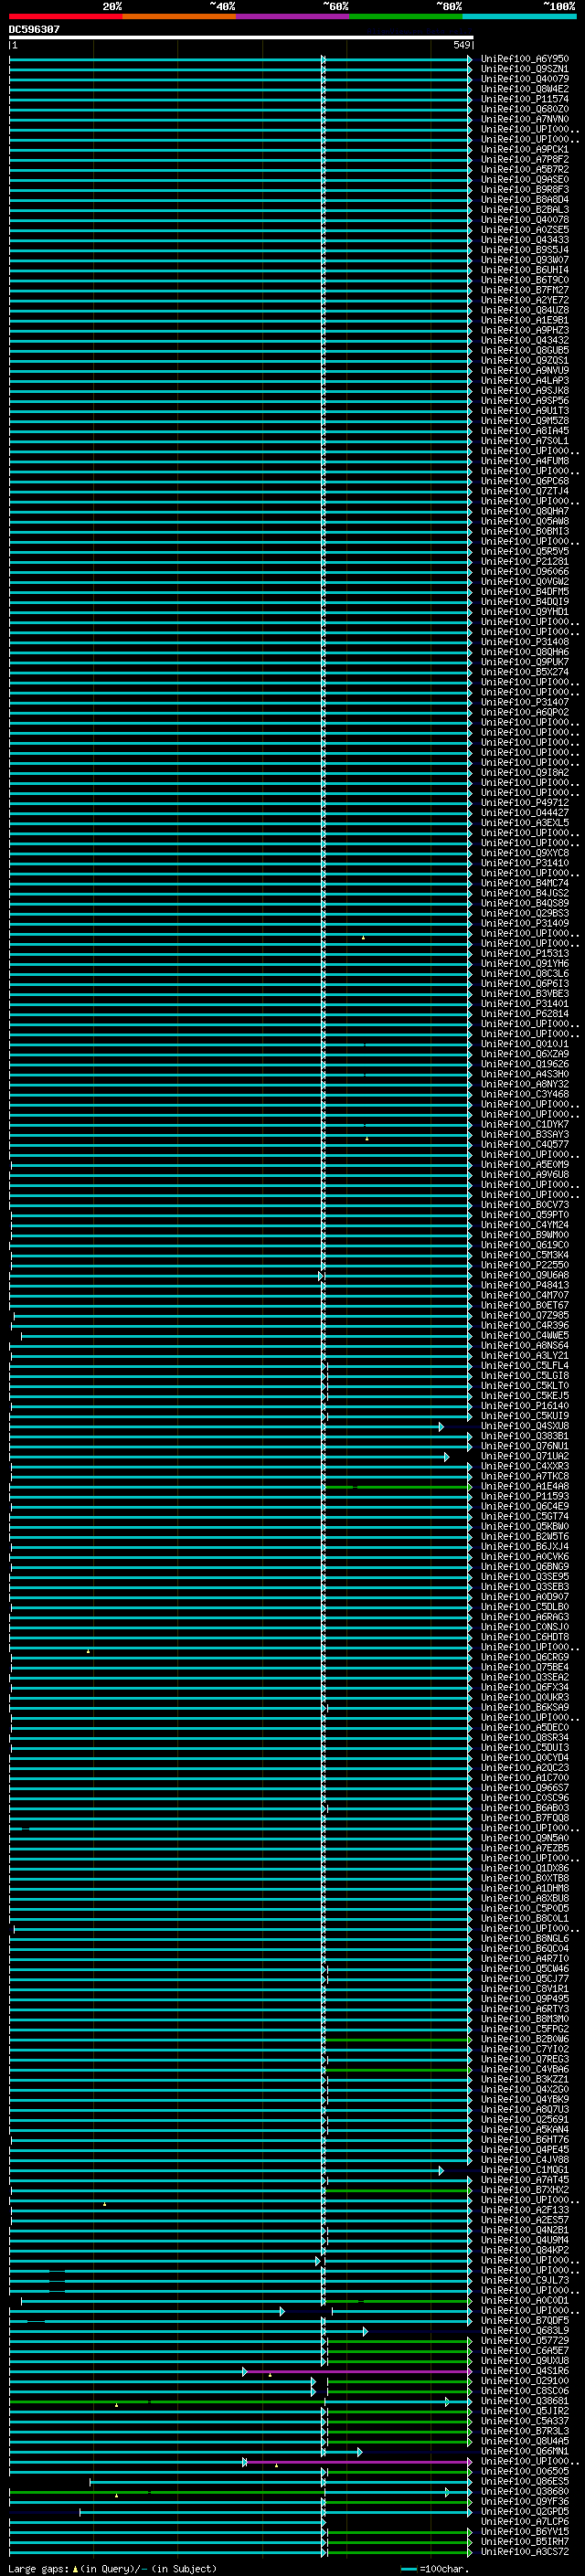585x2576 pixels.
Task: Click the UniRef100_B6YV15 label
Action: point(525,2532)
